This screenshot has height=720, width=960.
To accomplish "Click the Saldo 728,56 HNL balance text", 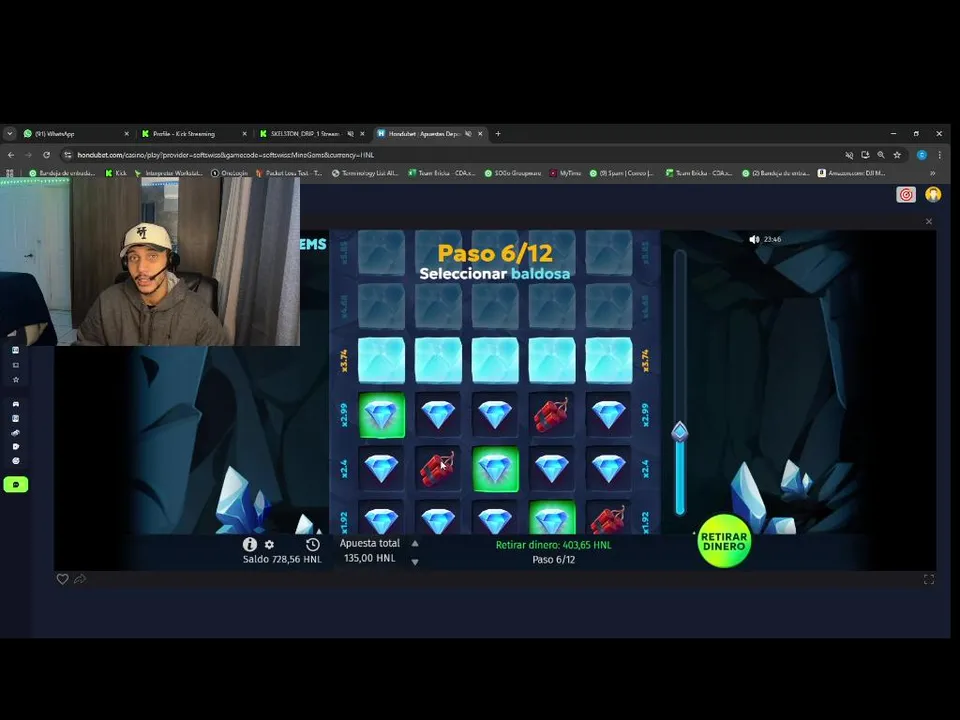I will point(282,559).
